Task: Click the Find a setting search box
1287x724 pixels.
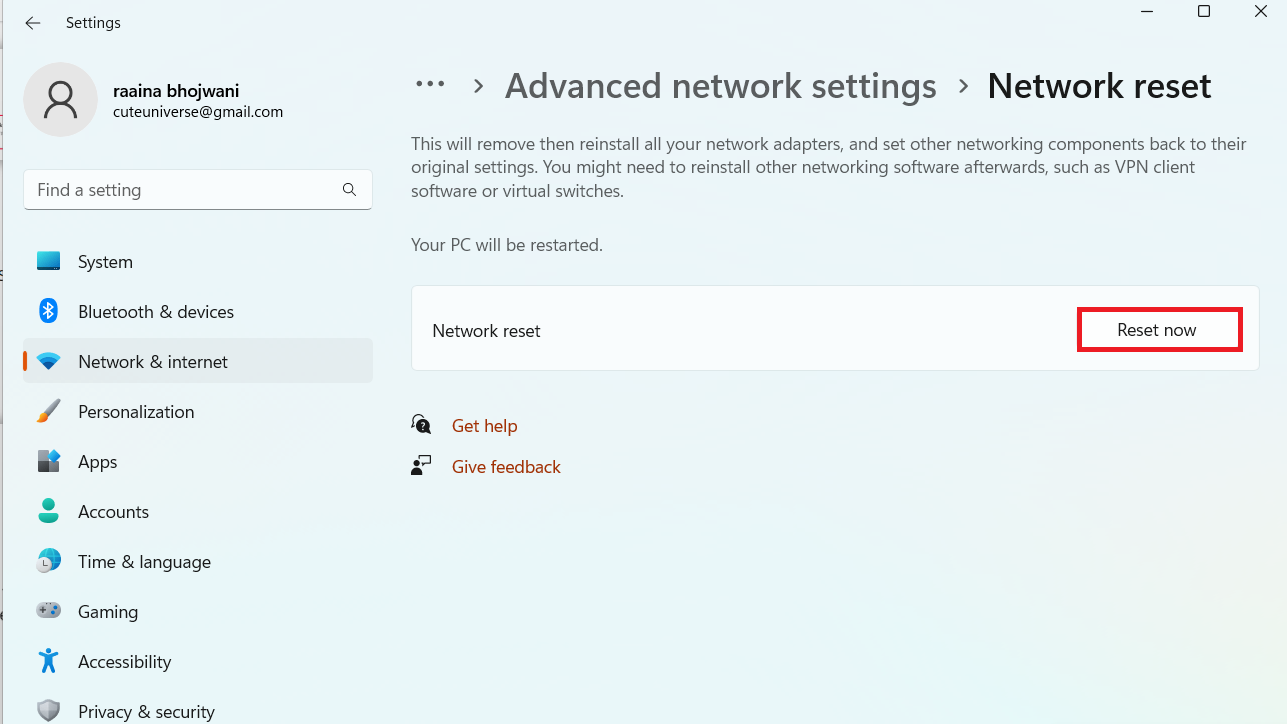Action: click(x=185, y=190)
